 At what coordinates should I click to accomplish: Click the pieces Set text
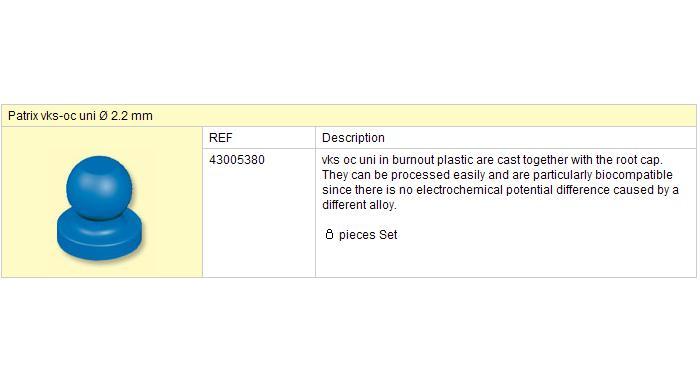pos(368,235)
